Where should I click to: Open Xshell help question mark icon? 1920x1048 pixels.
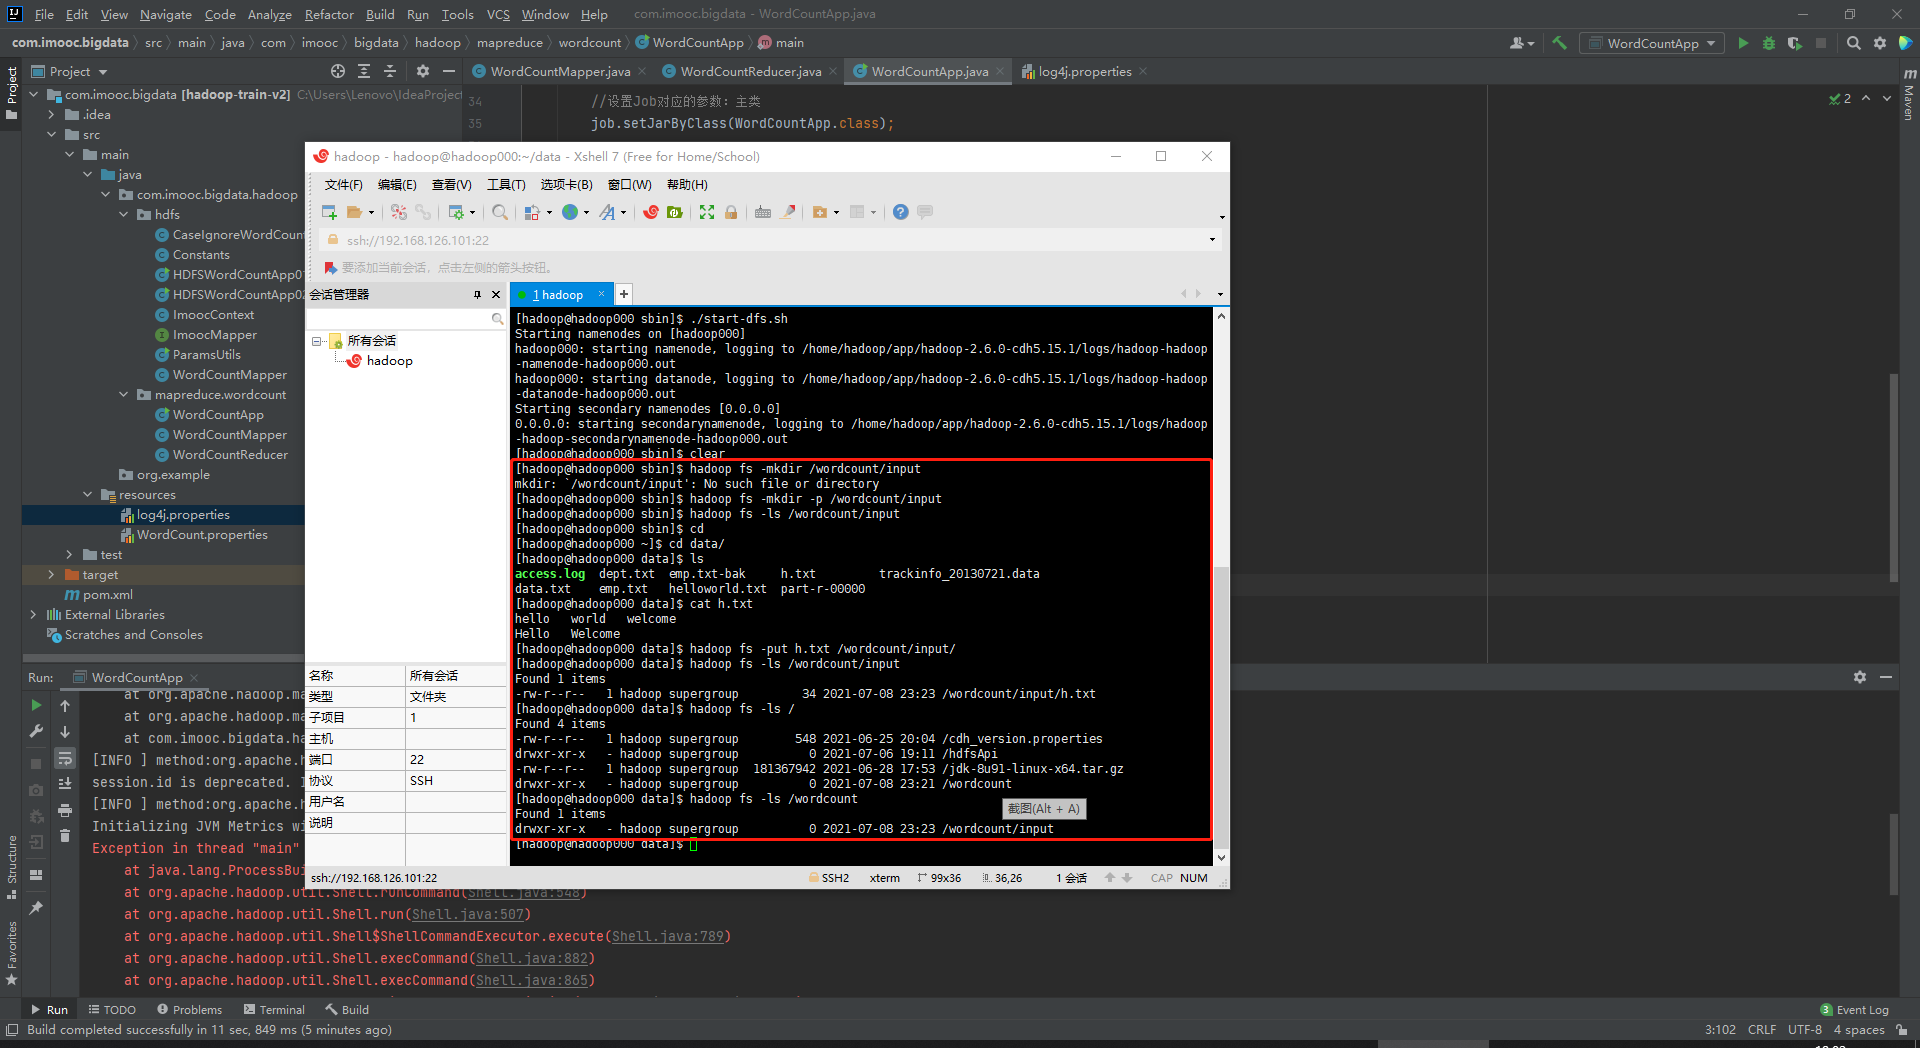click(x=901, y=212)
